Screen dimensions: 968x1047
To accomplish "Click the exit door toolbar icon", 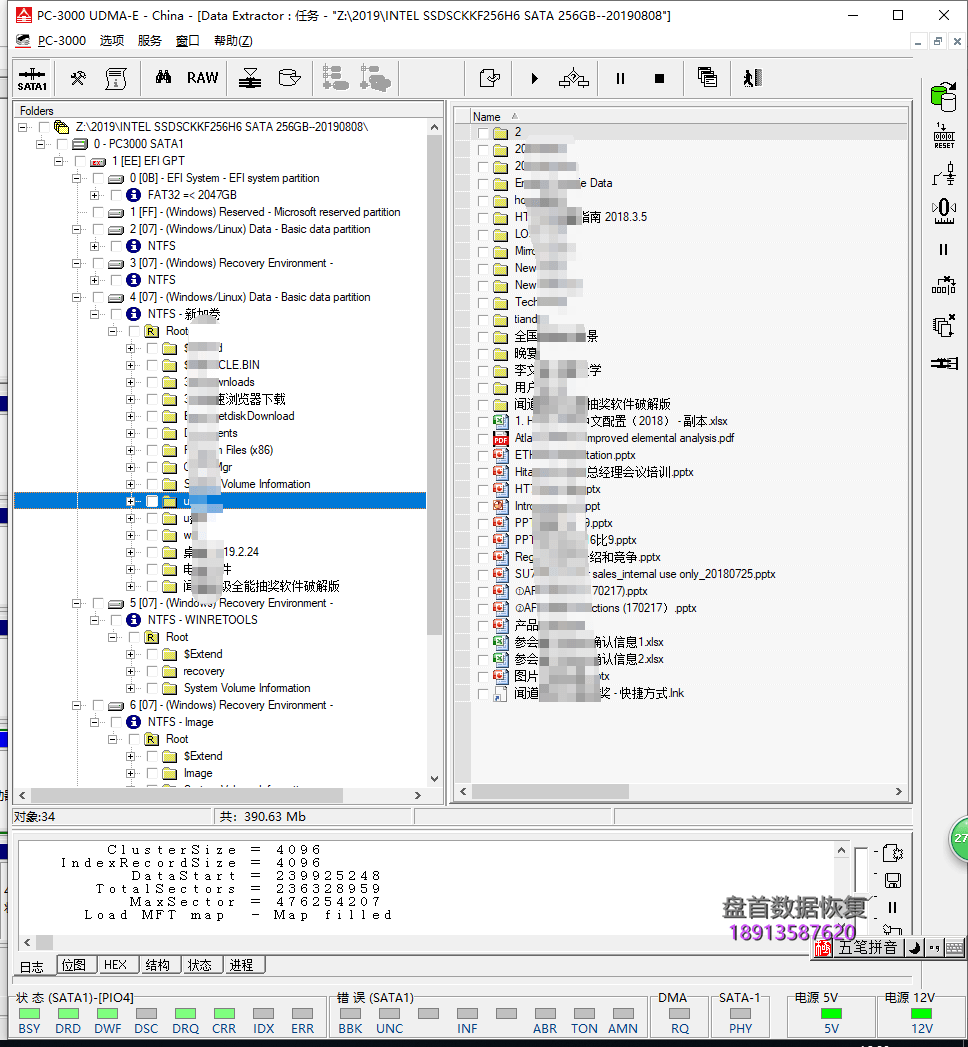I will click(x=752, y=78).
